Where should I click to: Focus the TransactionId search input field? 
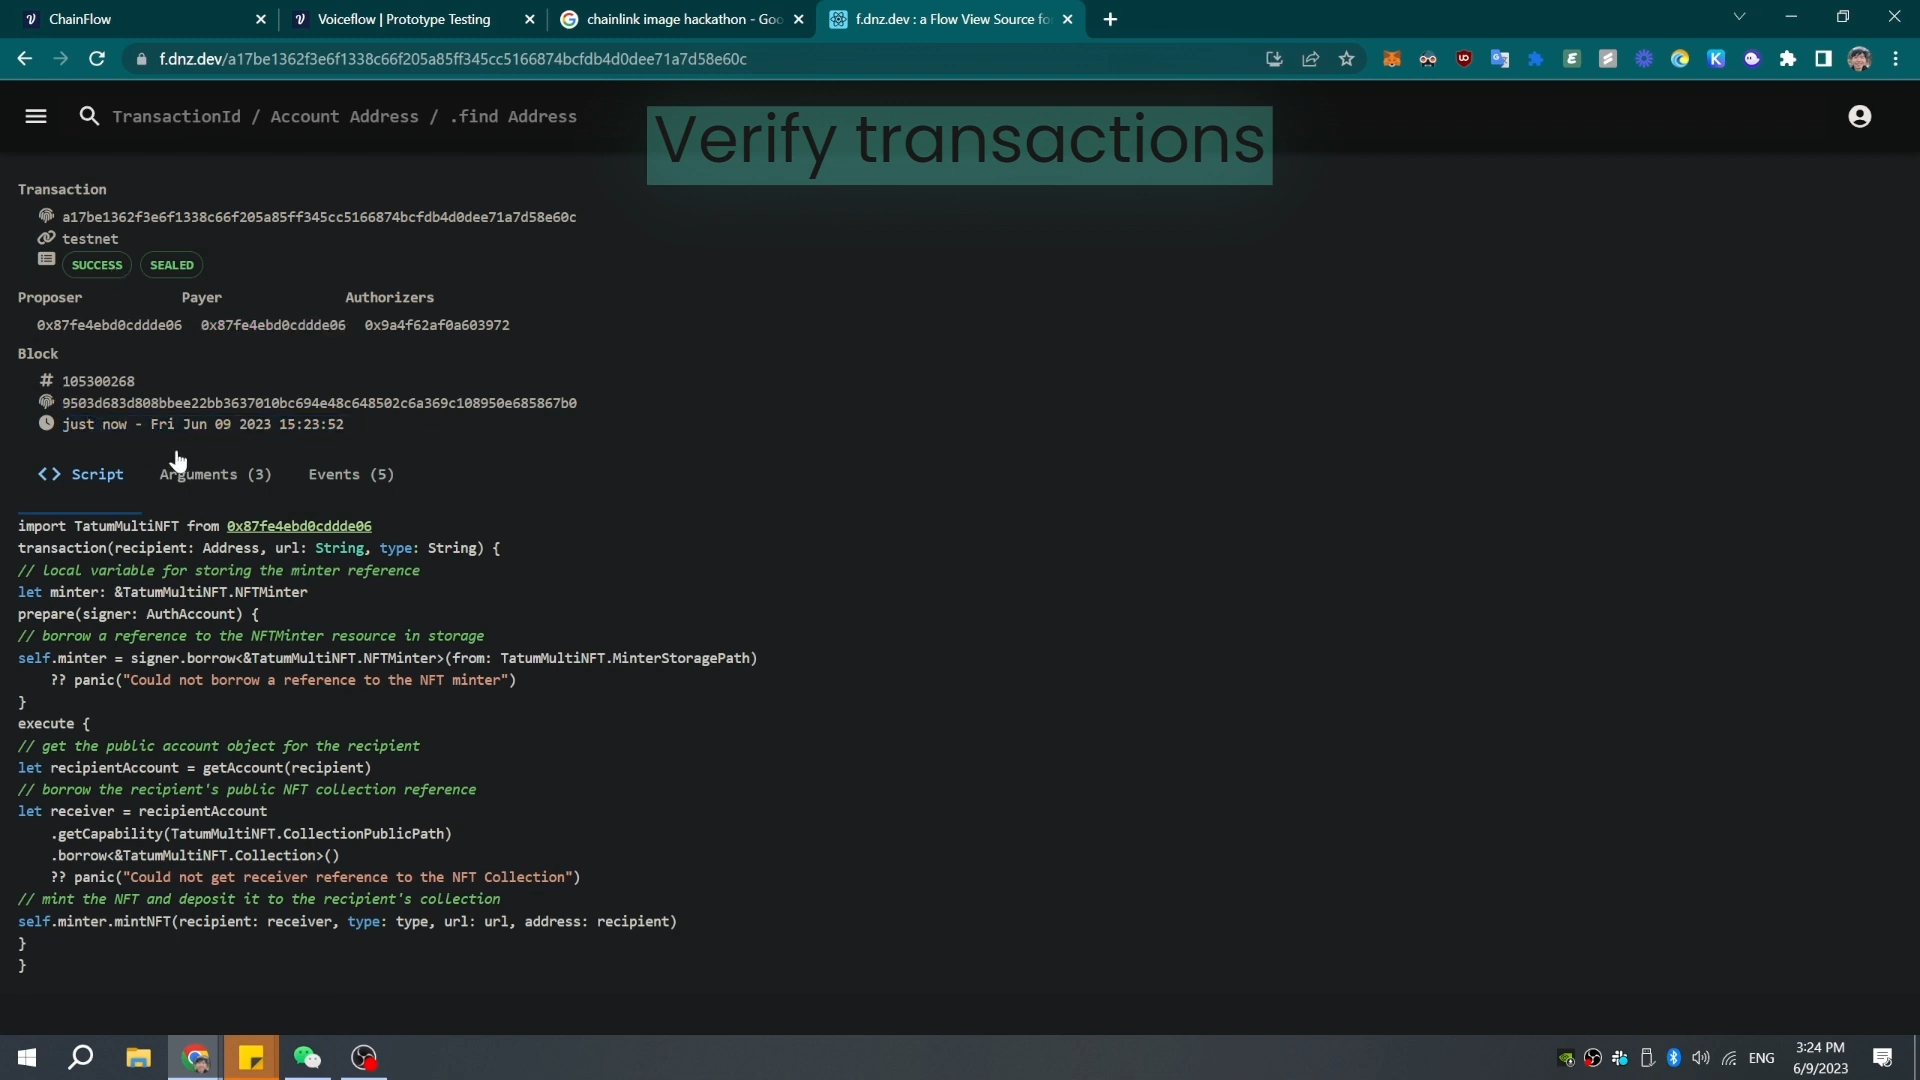(x=344, y=117)
